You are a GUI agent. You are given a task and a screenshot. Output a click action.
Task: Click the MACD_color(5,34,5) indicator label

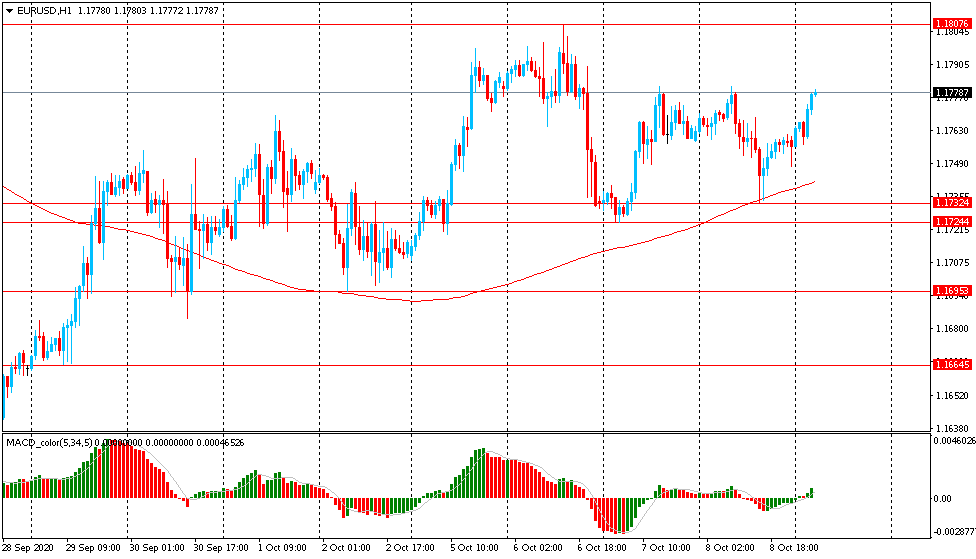(x=49, y=443)
